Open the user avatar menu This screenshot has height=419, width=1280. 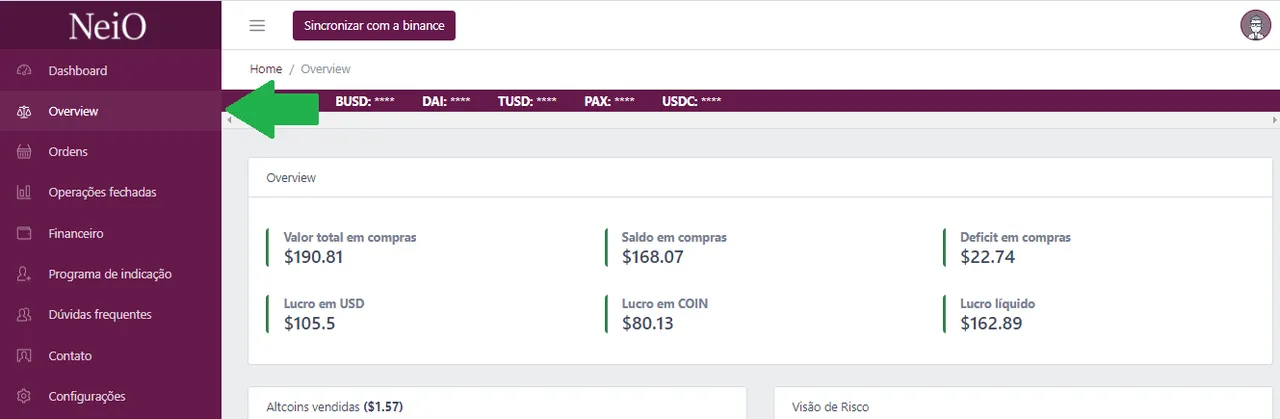pyautogui.click(x=1254, y=25)
